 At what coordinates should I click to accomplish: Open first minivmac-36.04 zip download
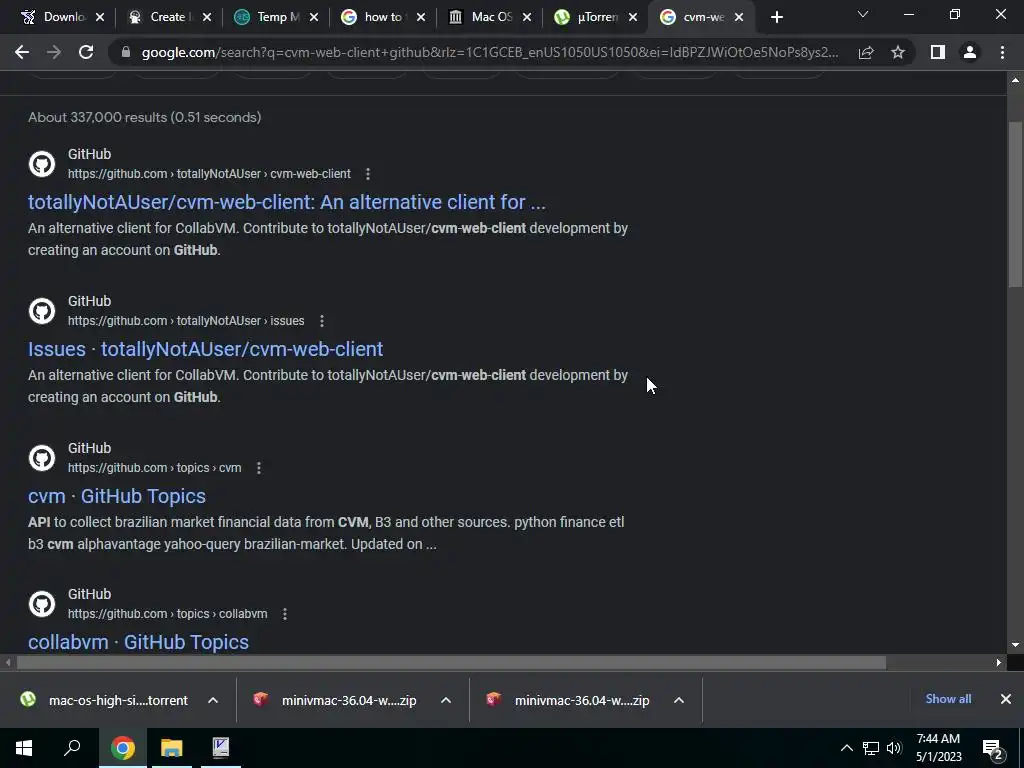pyautogui.click(x=336, y=701)
